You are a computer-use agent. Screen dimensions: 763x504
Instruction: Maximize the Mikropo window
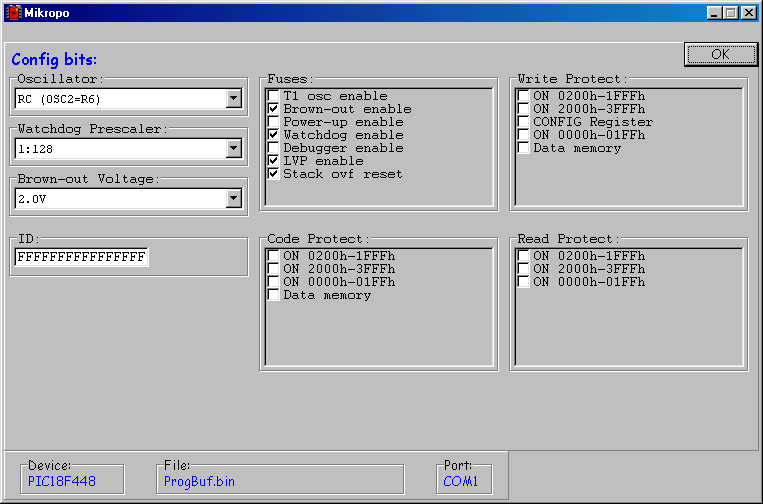point(730,13)
